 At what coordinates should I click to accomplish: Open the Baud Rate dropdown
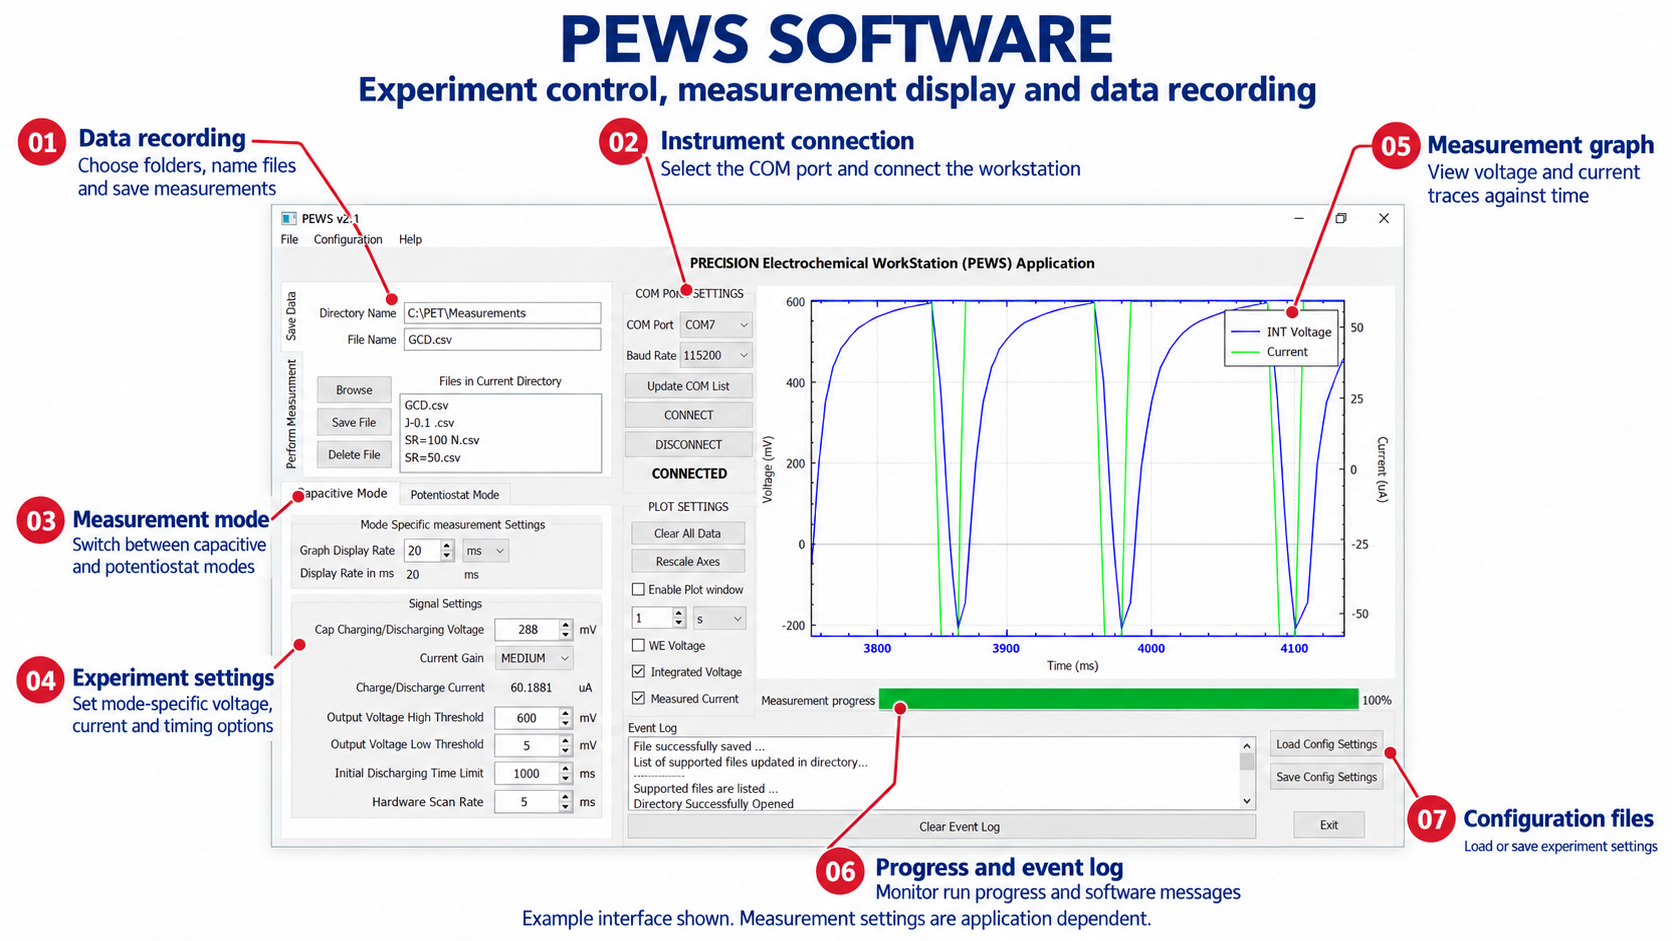click(716, 355)
